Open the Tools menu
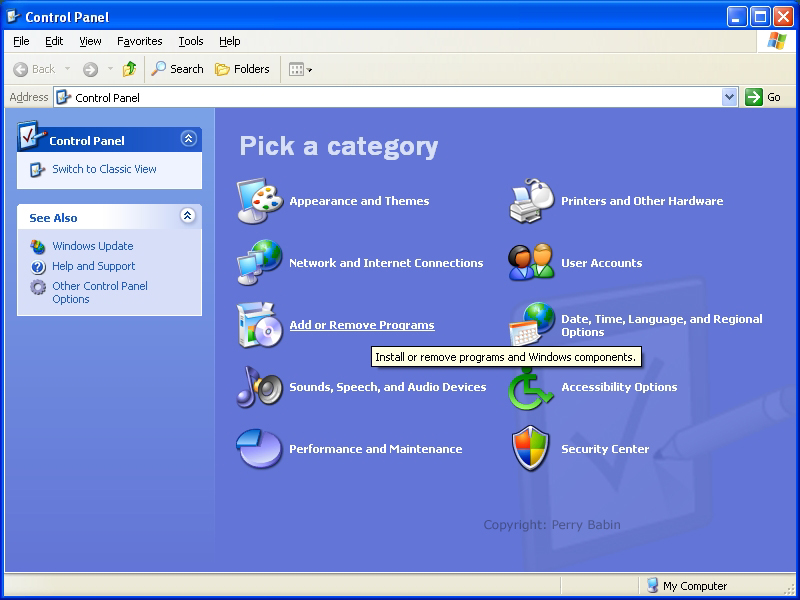The height and width of the screenshot is (600, 800). click(191, 41)
